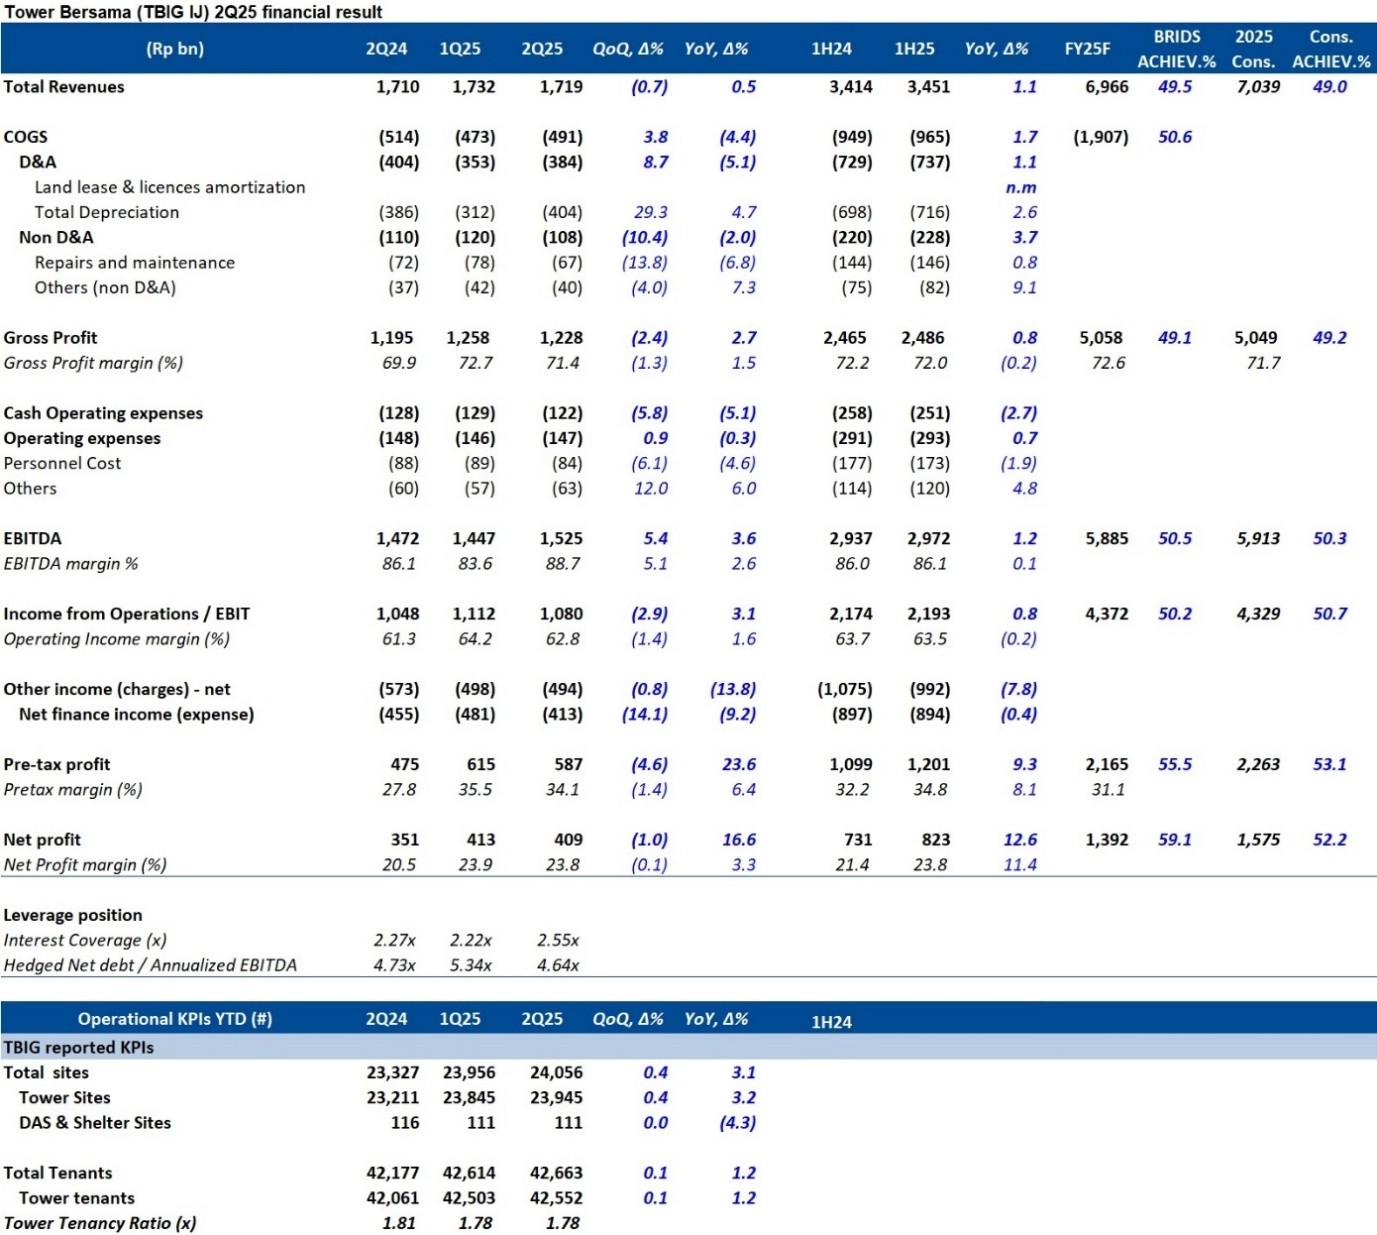The height and width of the screenshot is (1235, 1377).
Task: Select the TBIG reported KPIs section row
Action: [x=79, y=1047]
